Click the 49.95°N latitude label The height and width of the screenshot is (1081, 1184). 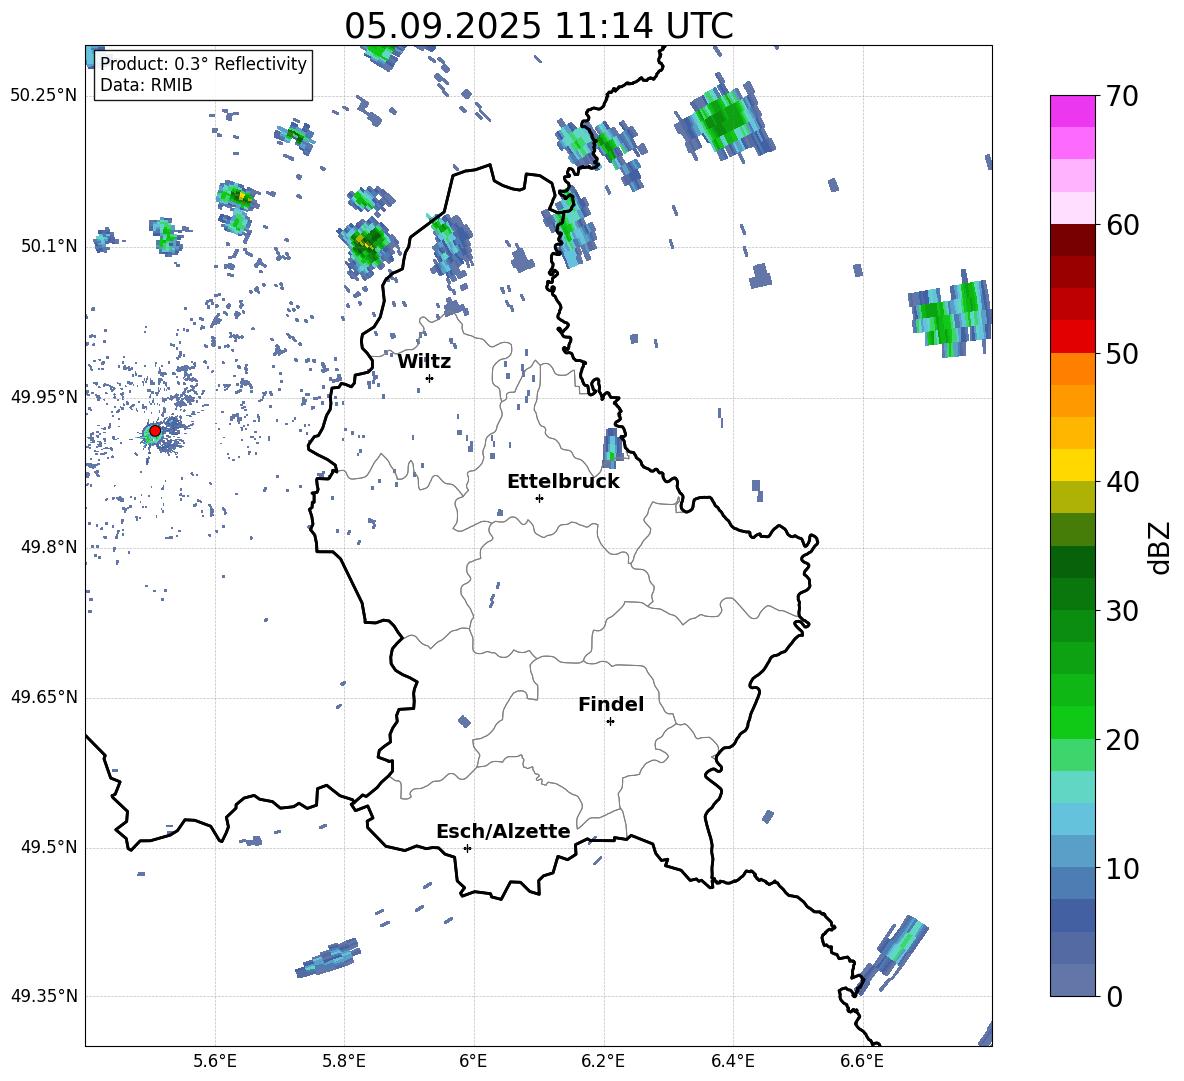(x=44, y=397)
